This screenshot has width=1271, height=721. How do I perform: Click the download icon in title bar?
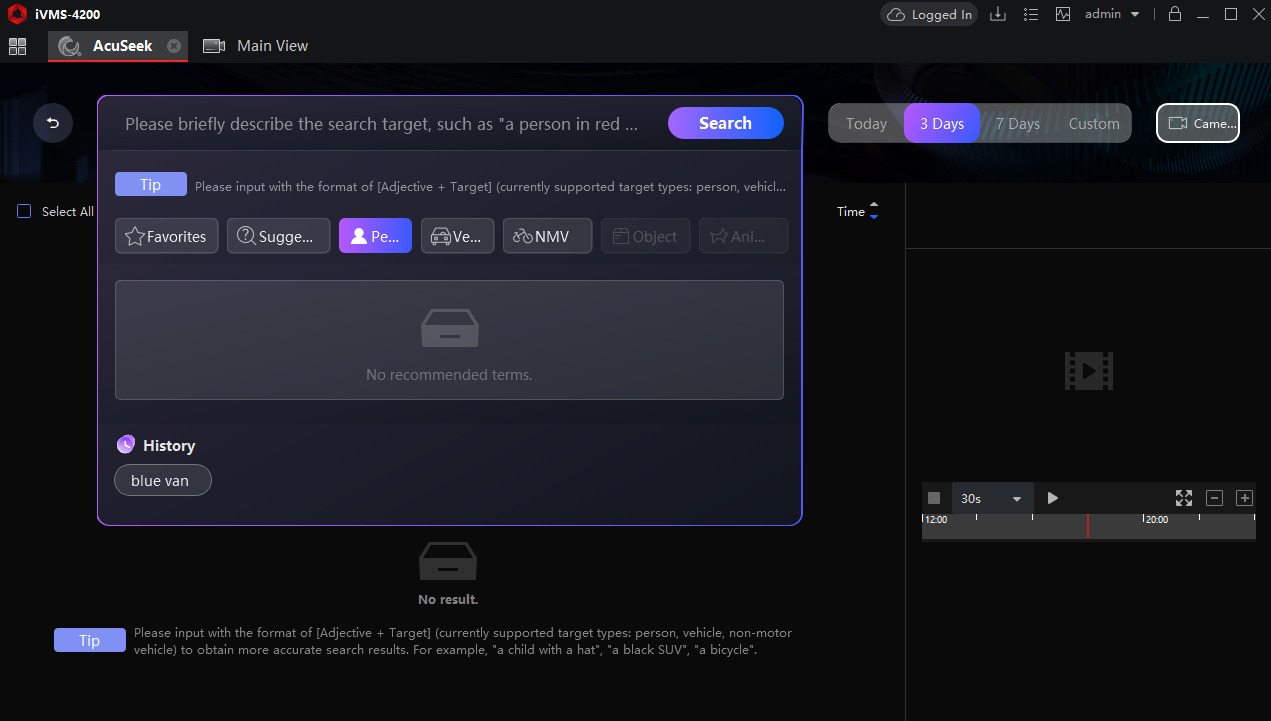(x=997, y=14)
